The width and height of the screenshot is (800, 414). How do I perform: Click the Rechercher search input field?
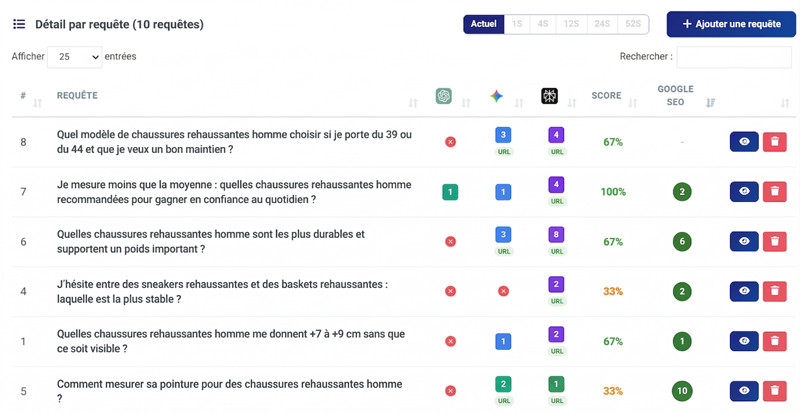[734, 57]
